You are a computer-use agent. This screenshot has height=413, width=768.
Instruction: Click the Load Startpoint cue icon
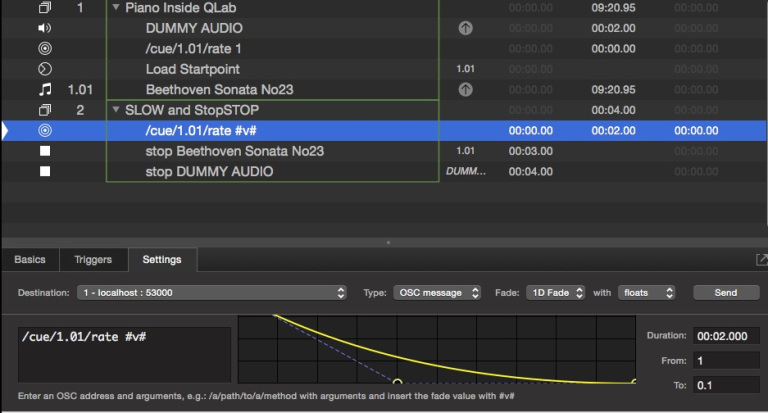coord(44,69)
